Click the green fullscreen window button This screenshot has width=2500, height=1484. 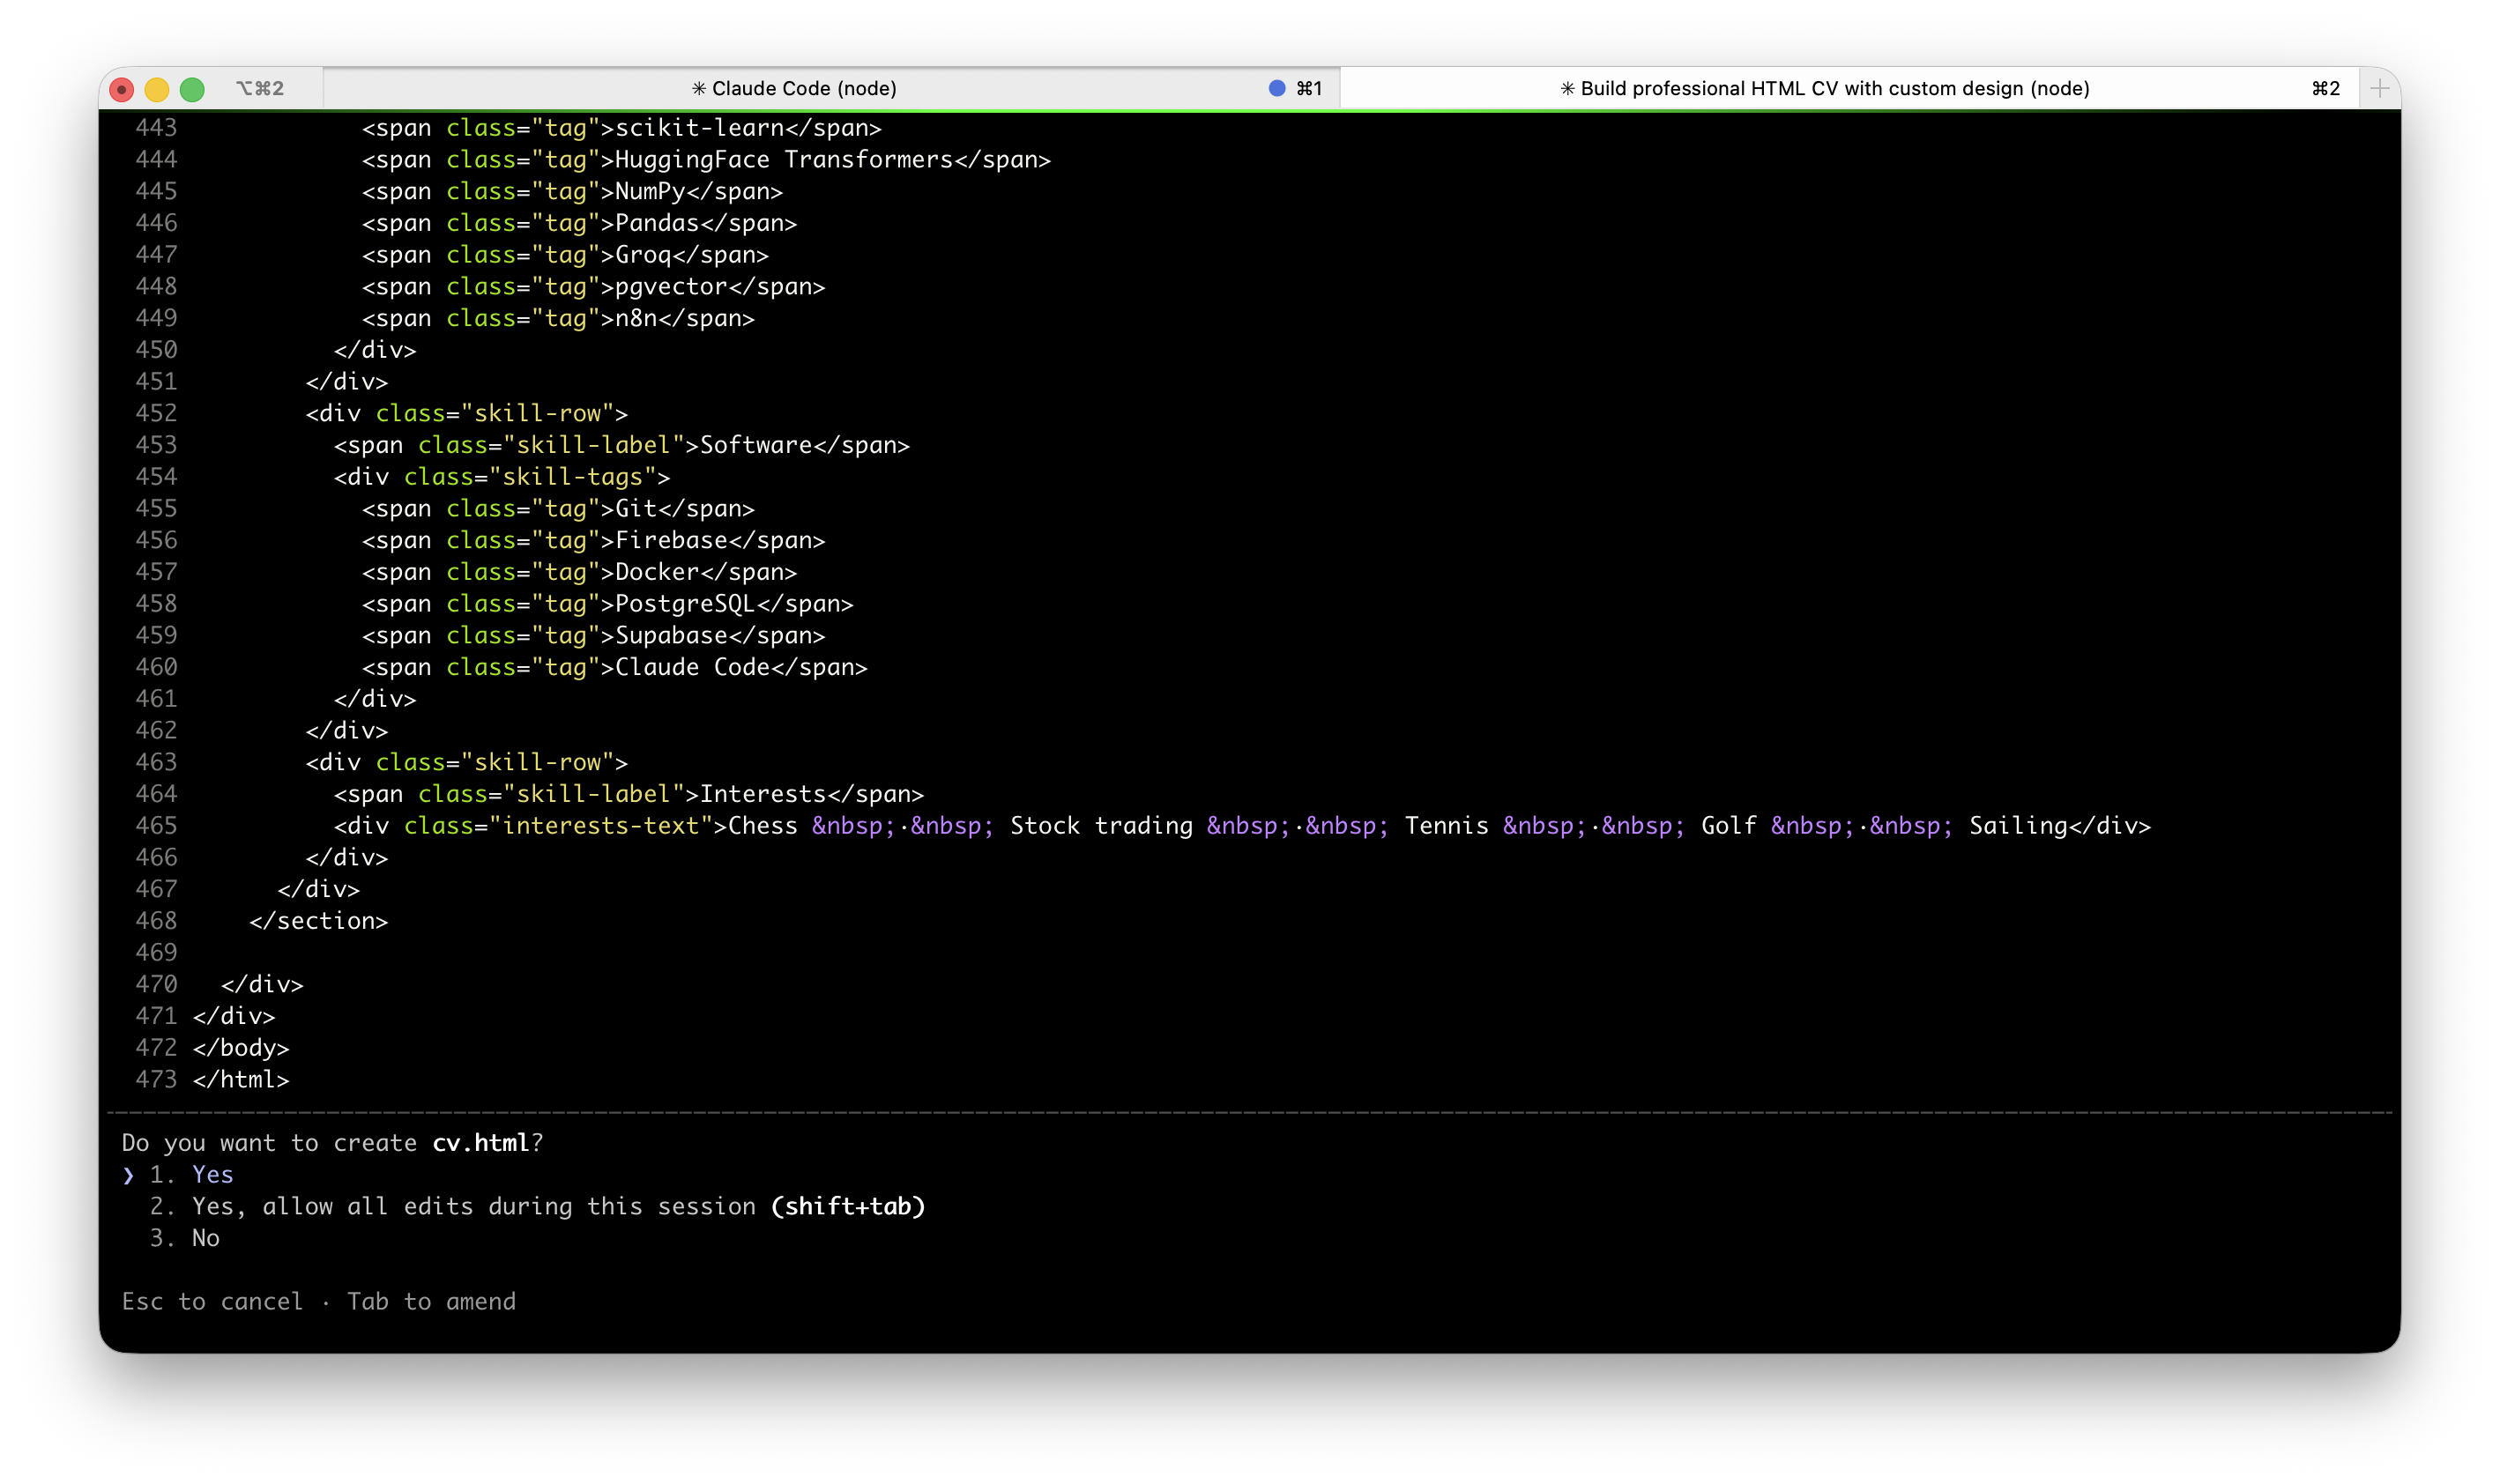pyautogui.click(x=192, y=89)
